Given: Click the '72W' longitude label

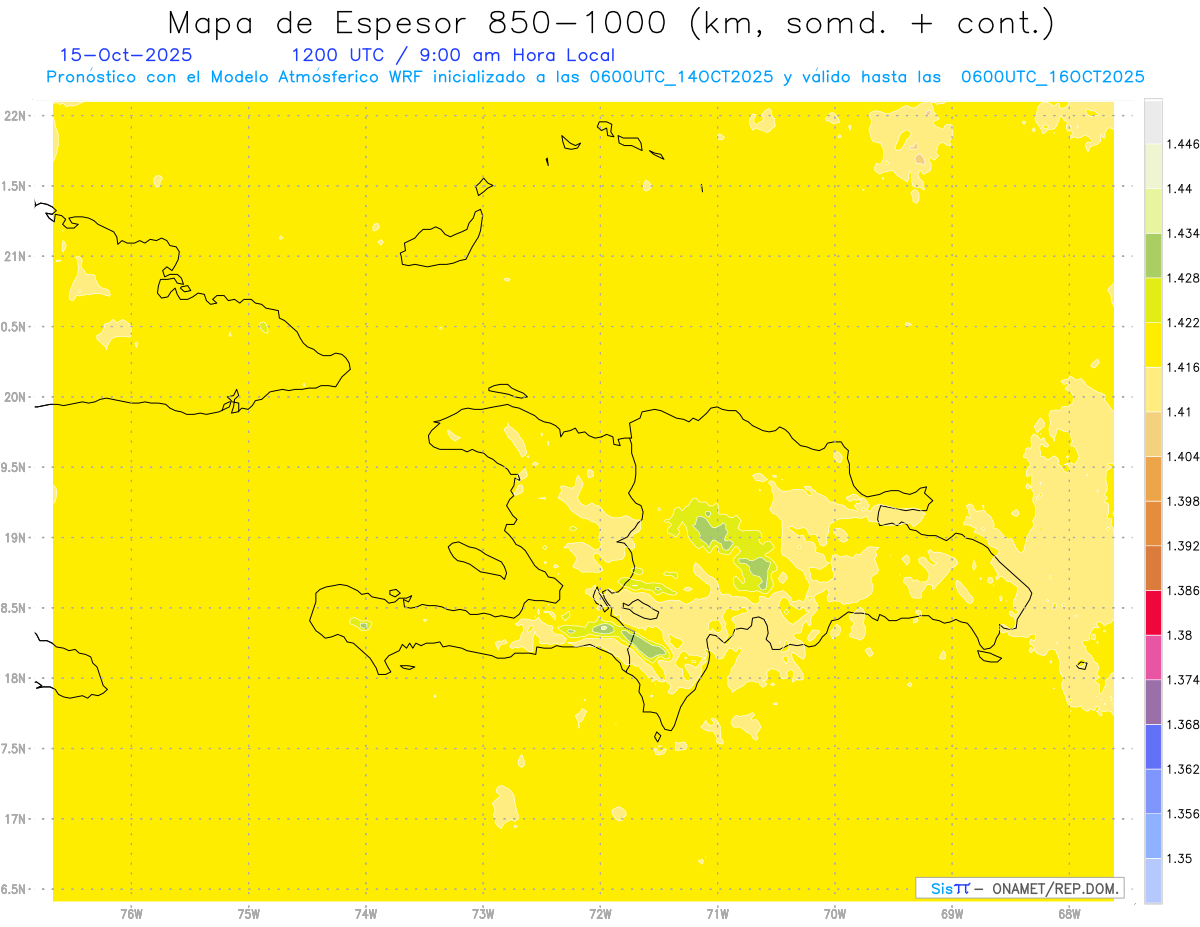Looking at the screenshot, I should click(x=600, y=914).
